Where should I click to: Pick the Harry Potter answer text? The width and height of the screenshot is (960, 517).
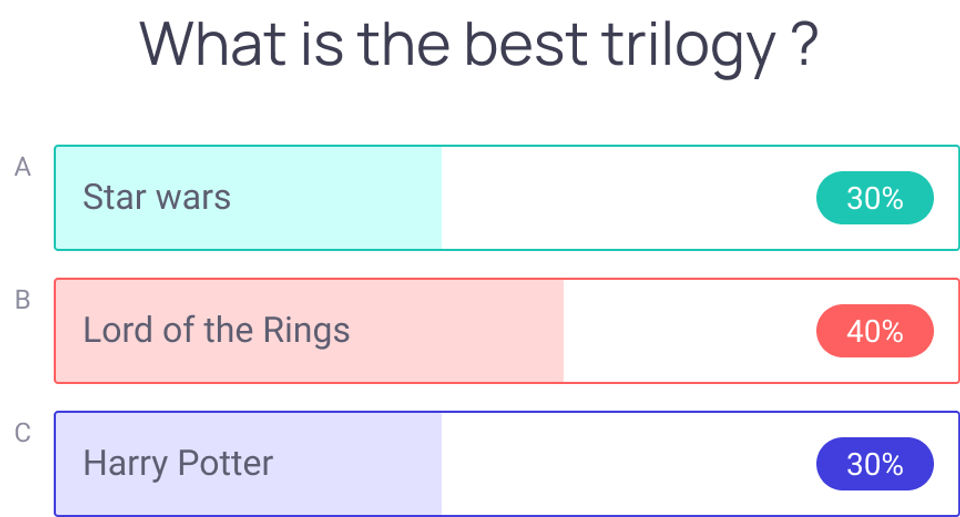point(178,463)
